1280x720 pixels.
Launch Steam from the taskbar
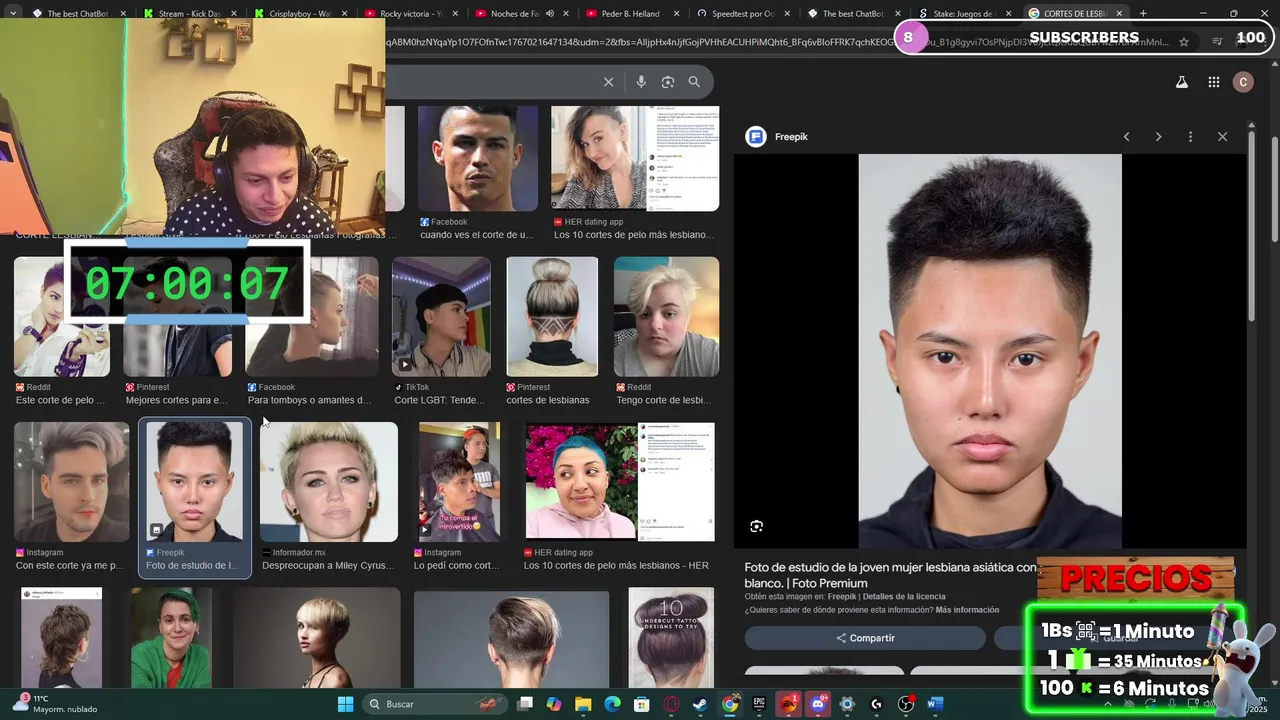click(x=700, y=704)
